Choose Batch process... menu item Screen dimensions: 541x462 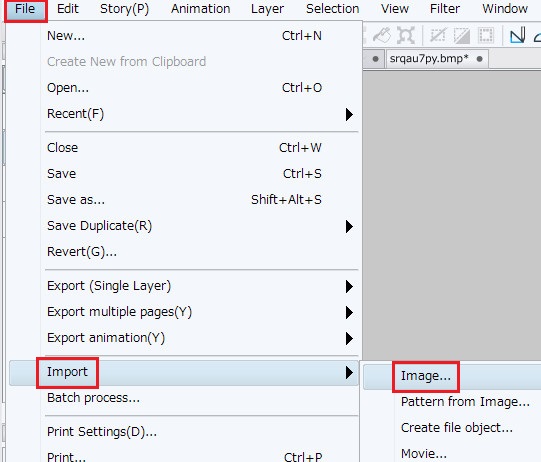click(x=200, y=398)
